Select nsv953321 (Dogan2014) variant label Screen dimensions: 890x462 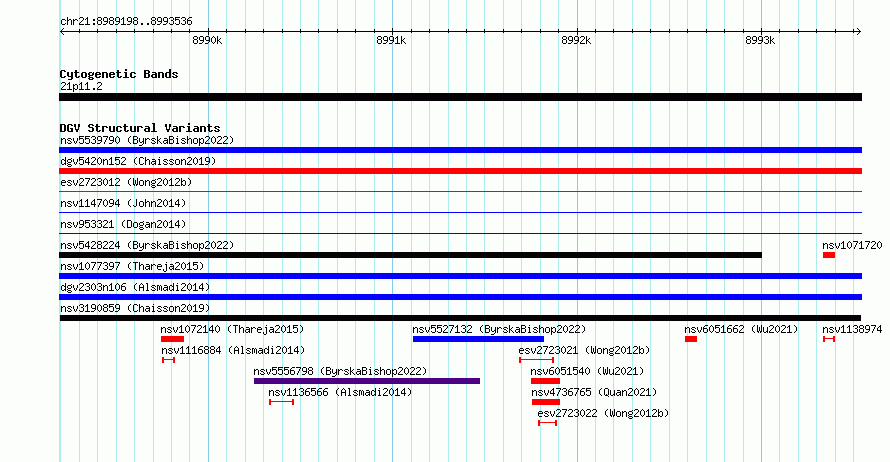pos(123,224)
